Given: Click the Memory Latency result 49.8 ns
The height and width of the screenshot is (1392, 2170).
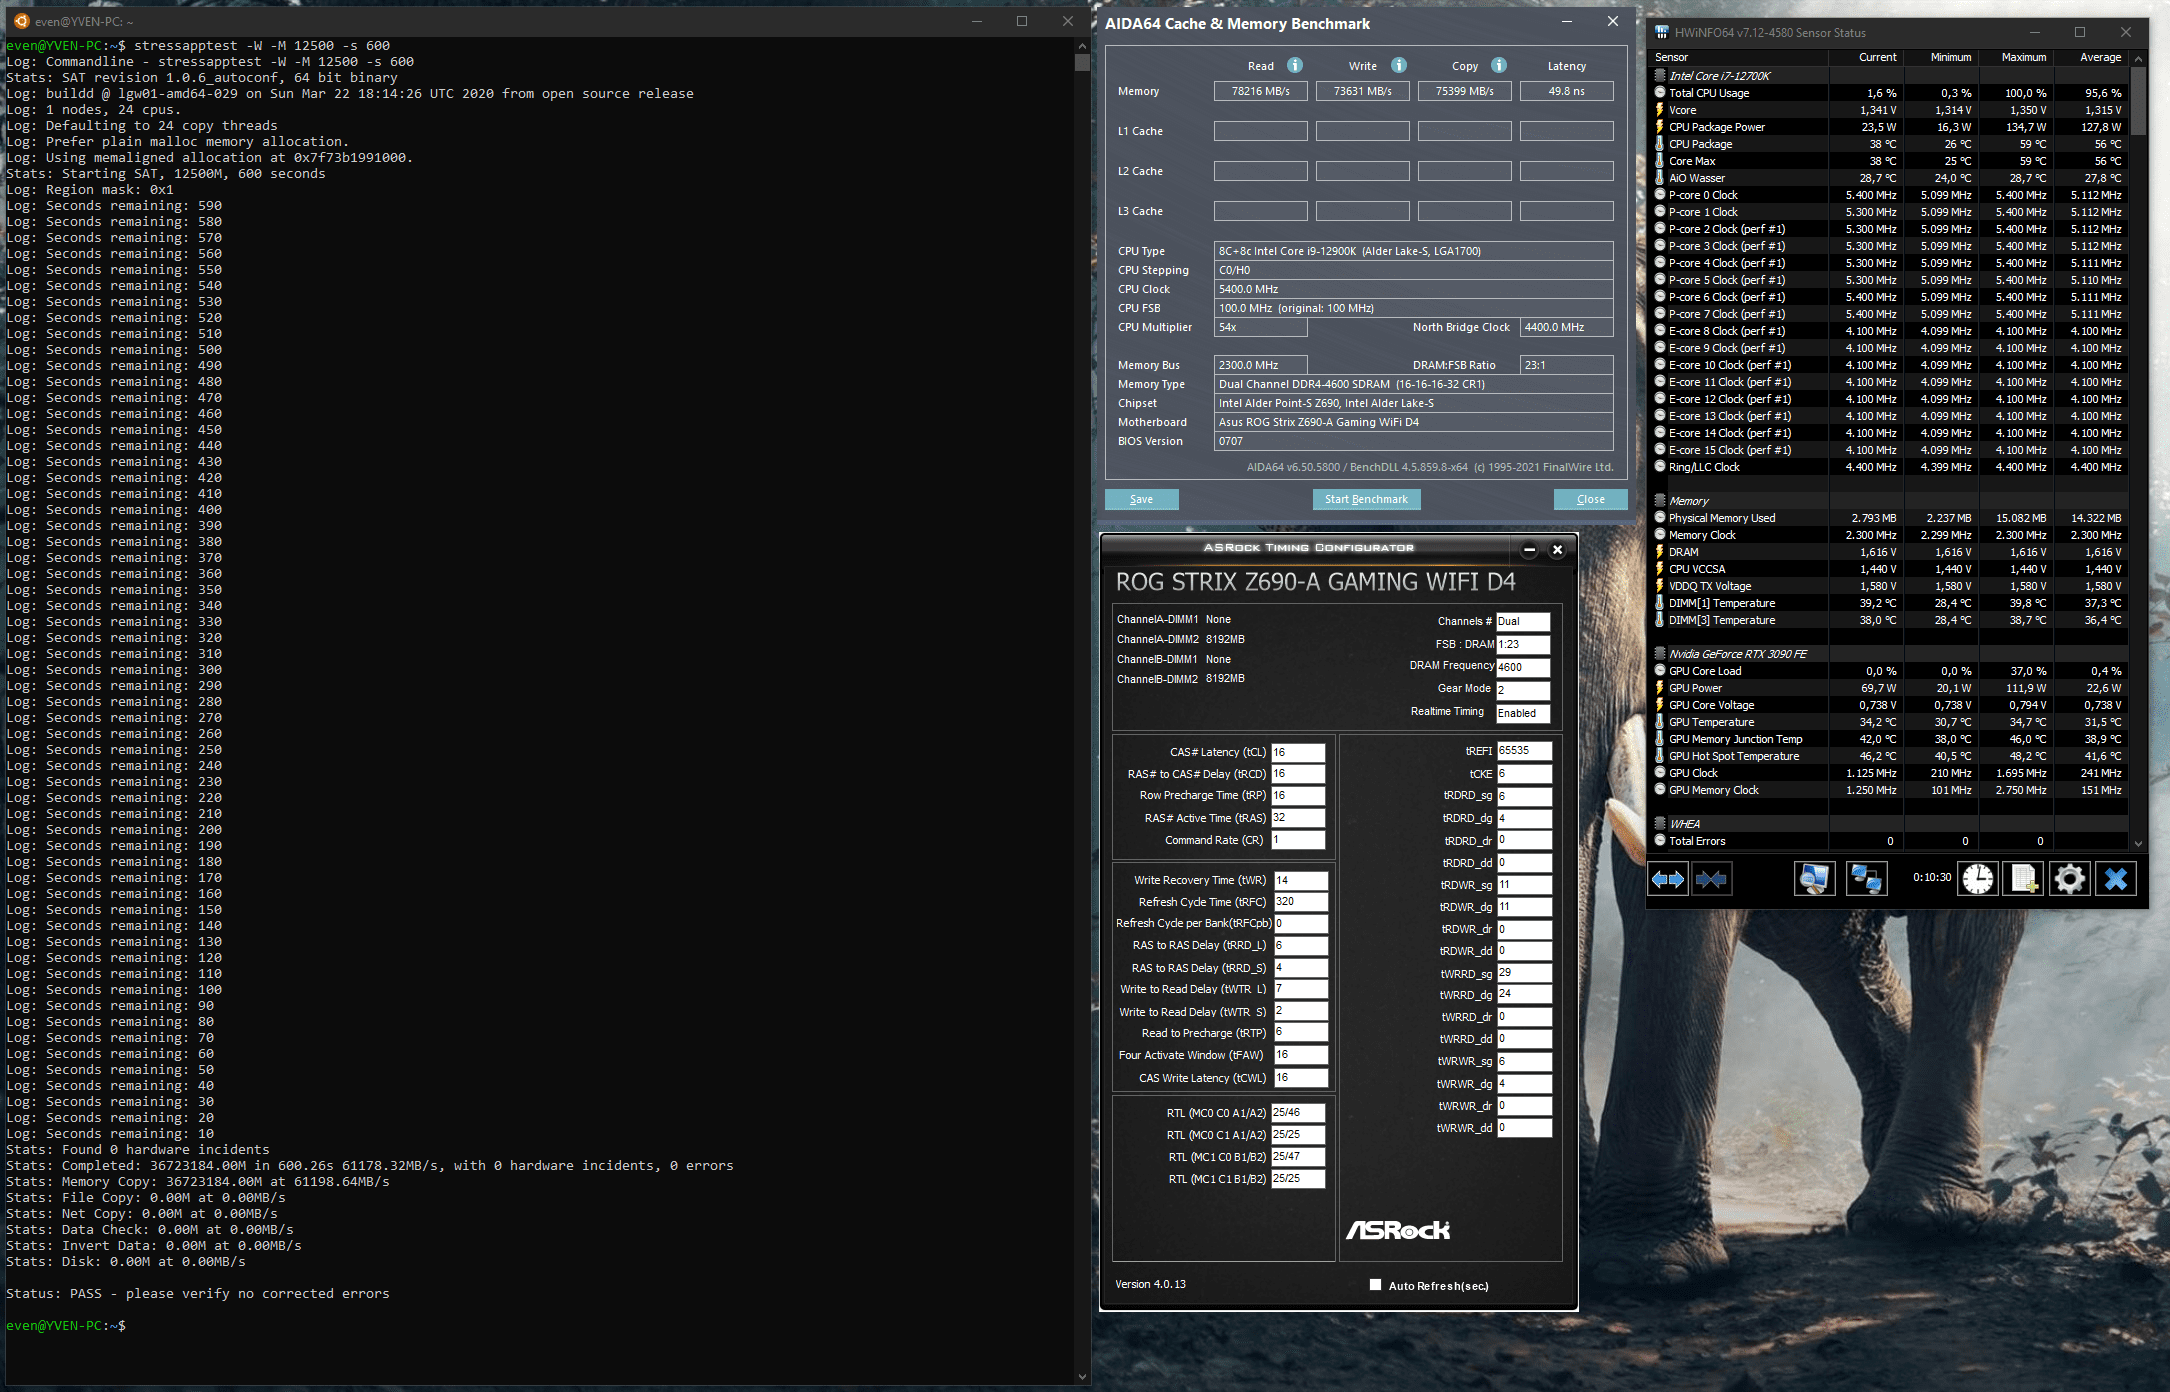Looking at the screenshot, I should 1566,91.
